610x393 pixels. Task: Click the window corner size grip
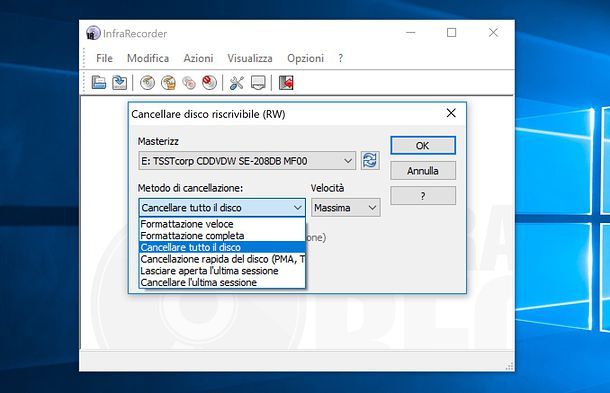[509, 366]
